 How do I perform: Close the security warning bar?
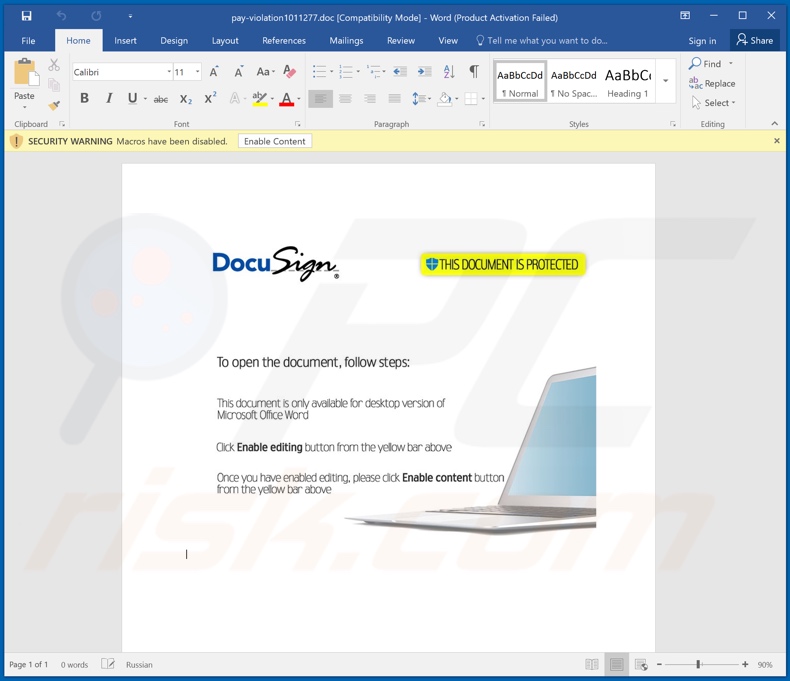776,141
